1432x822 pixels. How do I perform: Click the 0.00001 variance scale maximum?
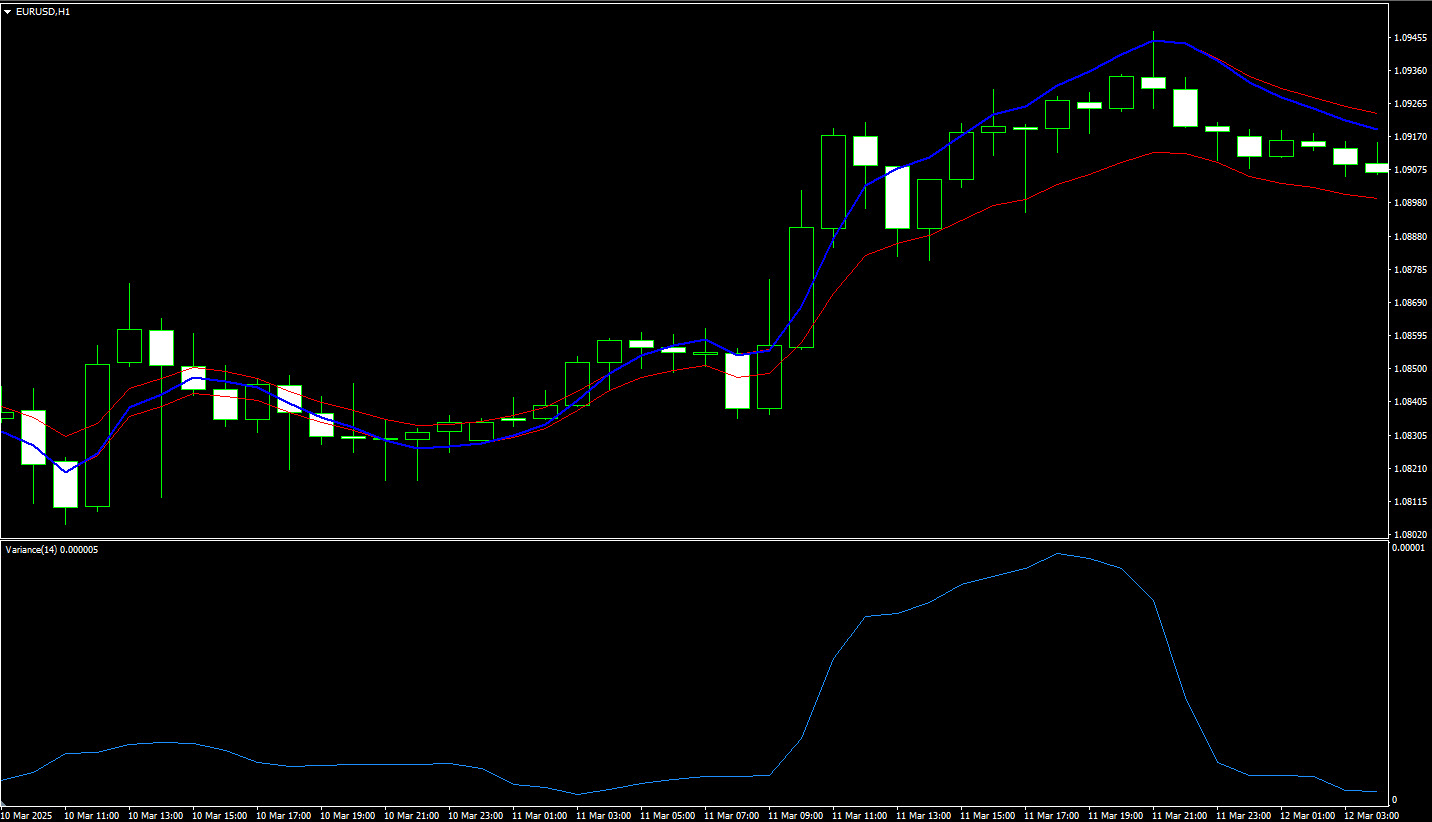pyautogui.click(x=1409, y=547)
